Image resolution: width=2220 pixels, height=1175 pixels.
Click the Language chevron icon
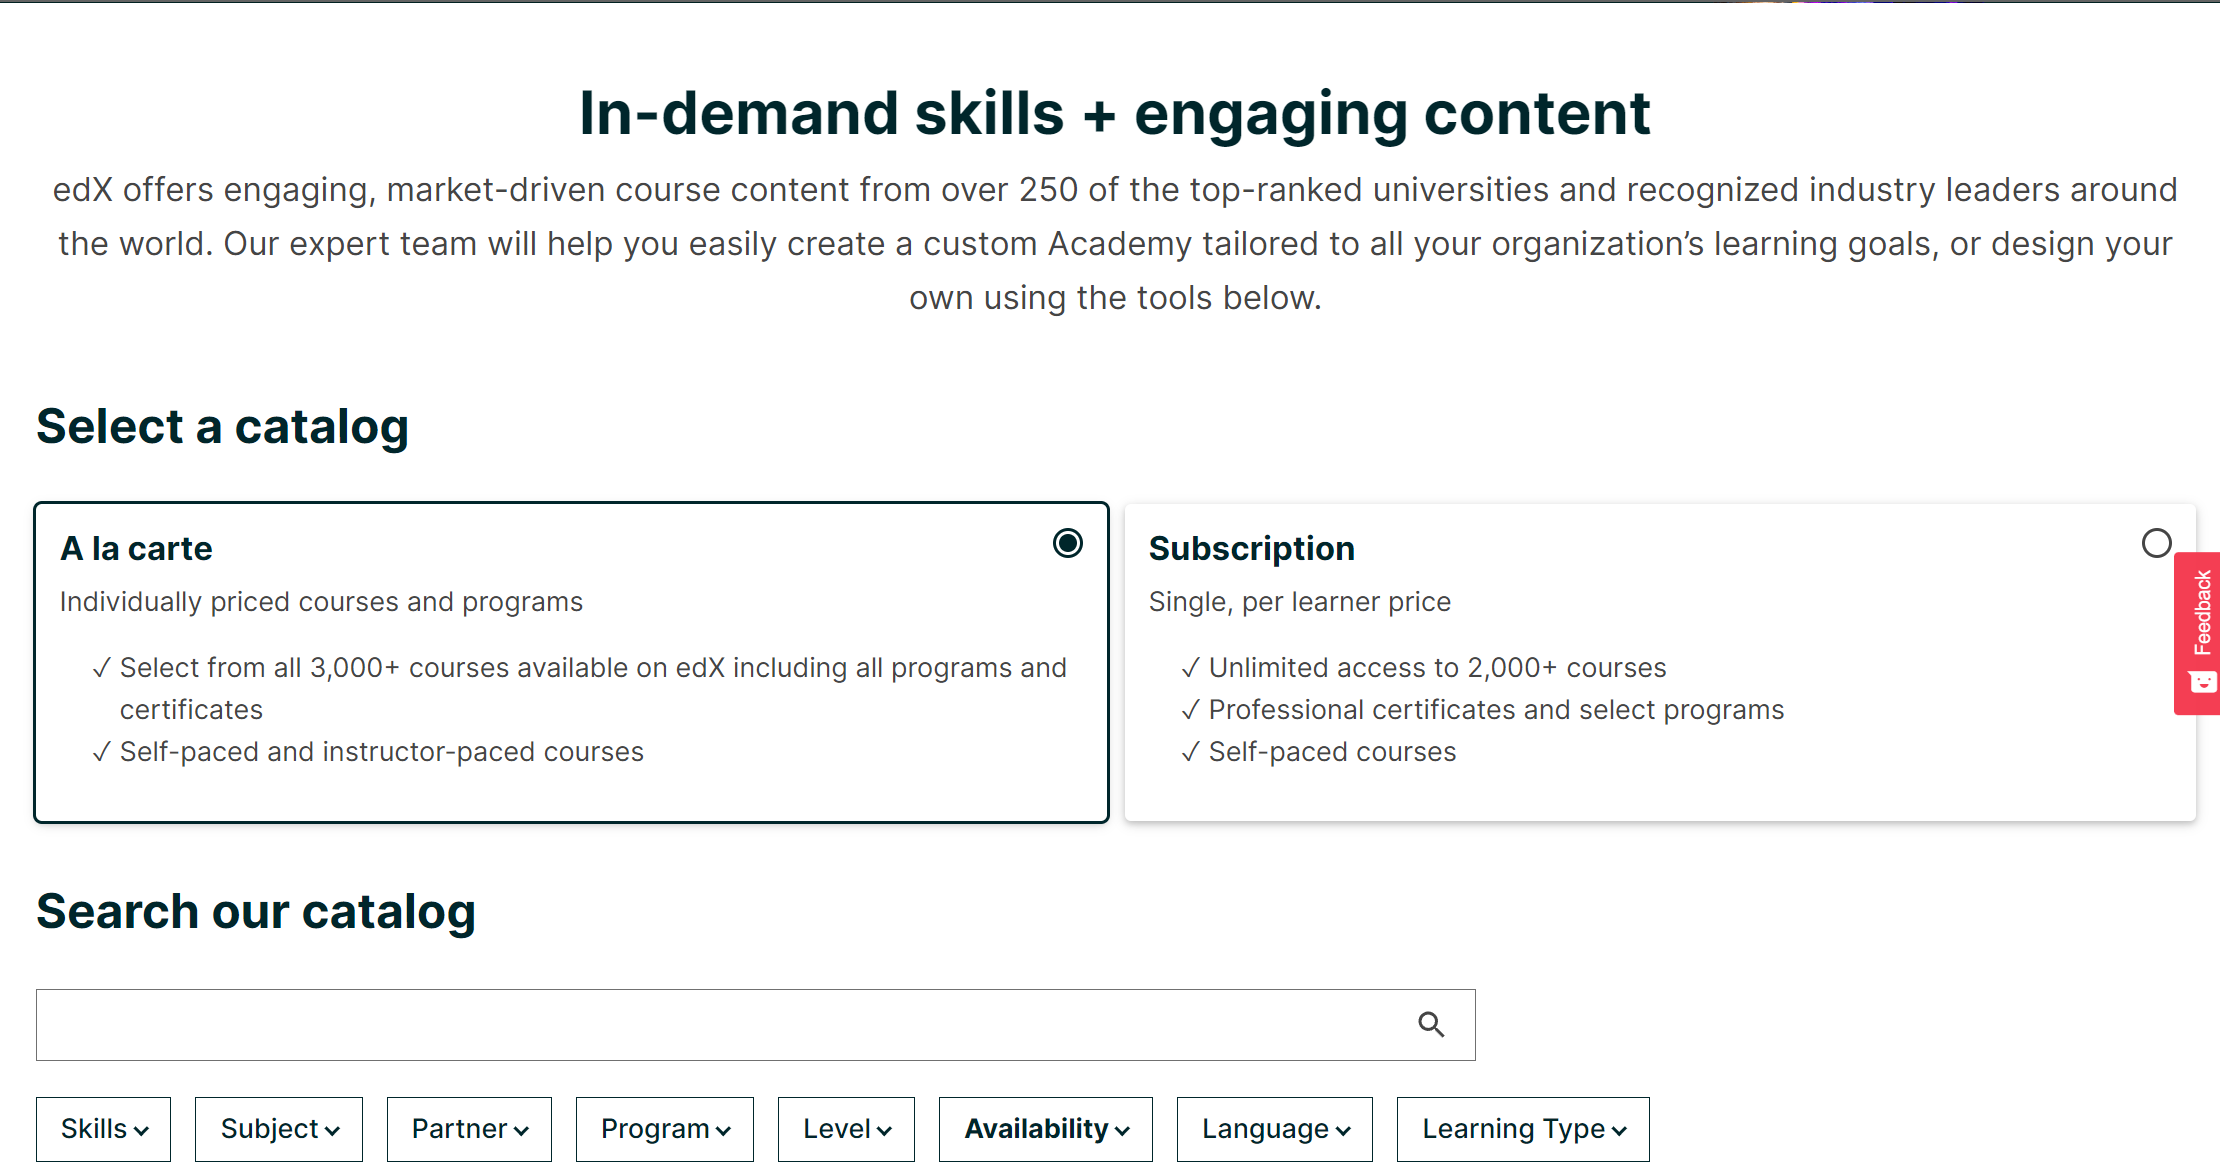[x=1343, y=1130]
